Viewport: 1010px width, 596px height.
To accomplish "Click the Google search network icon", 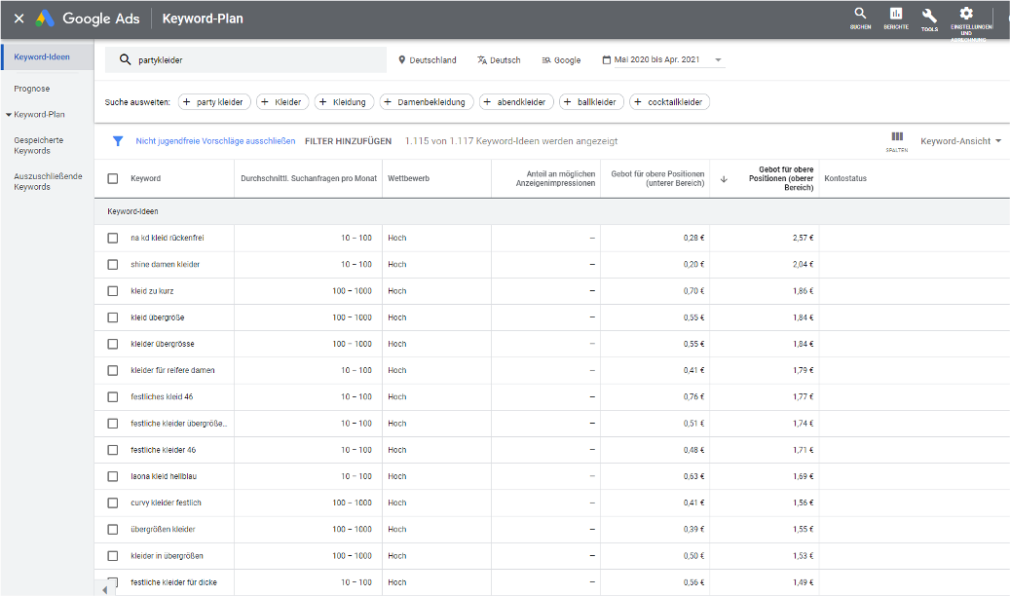I will coord(546,60).
